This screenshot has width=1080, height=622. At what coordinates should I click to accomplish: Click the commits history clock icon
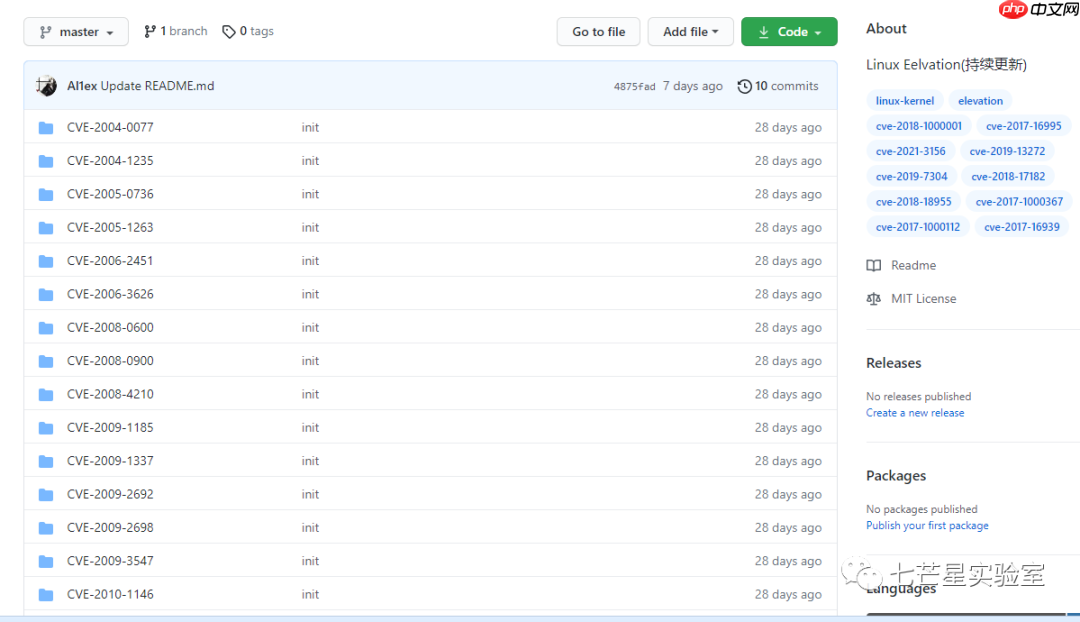click(x=745, y=86)
